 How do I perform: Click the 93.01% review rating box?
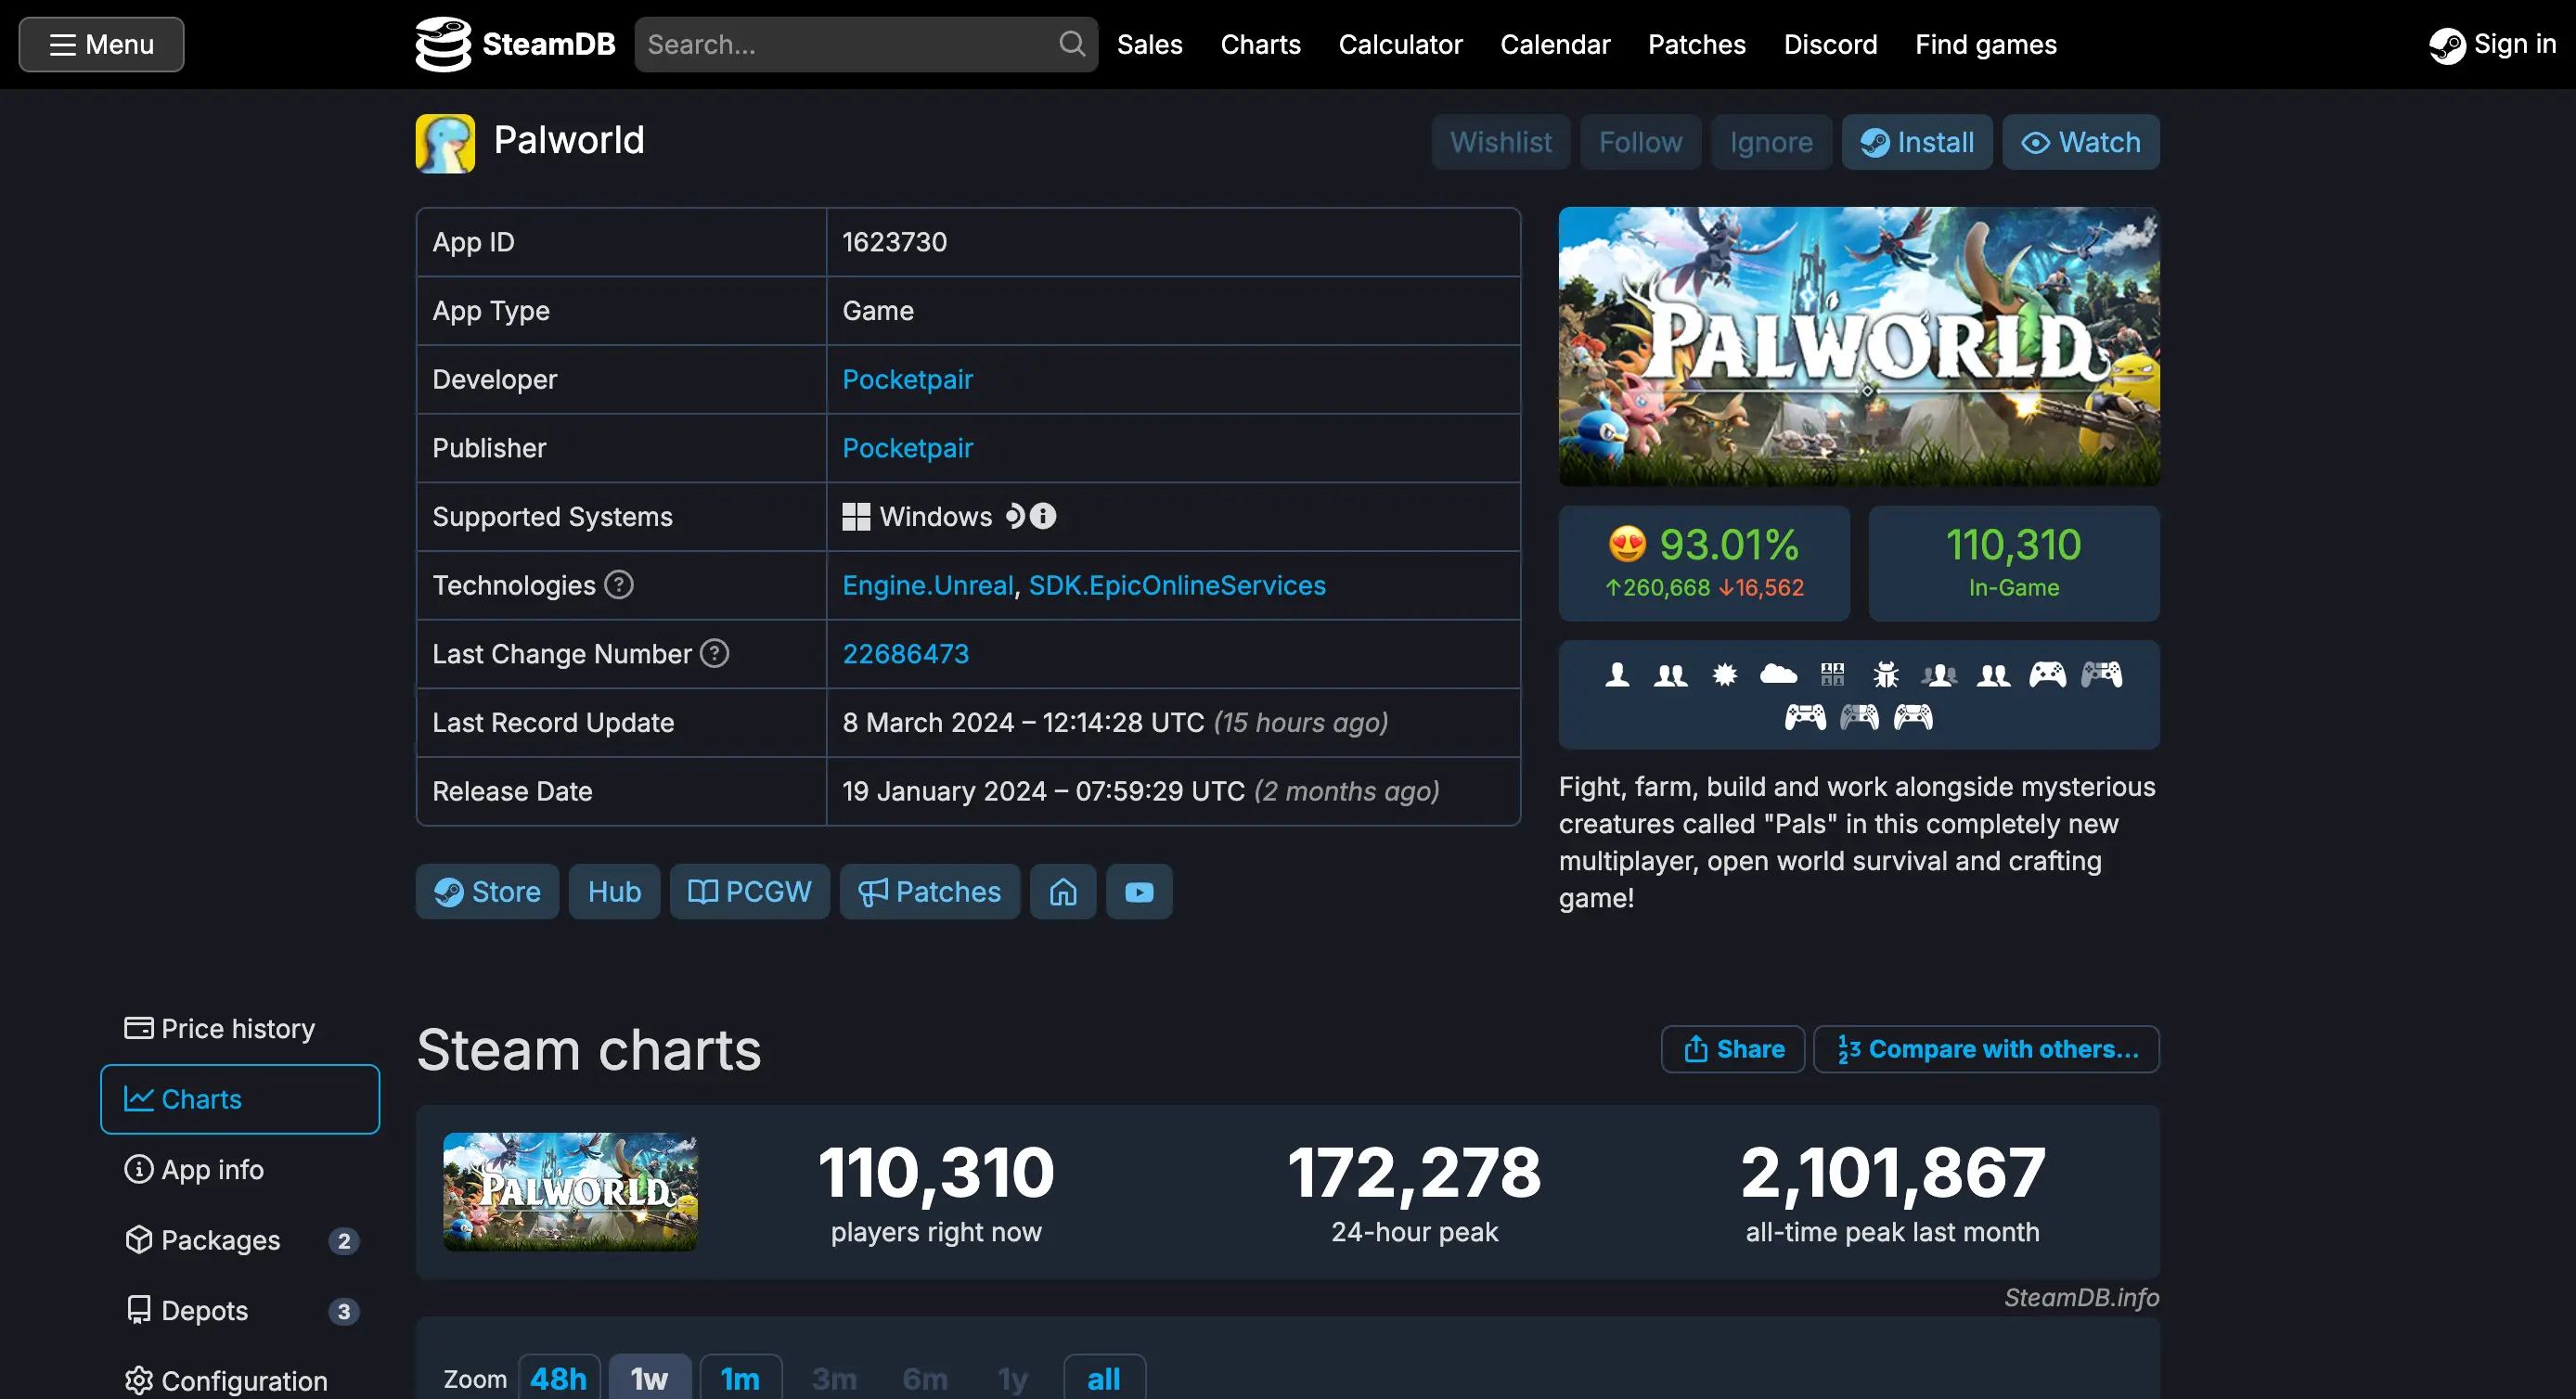[1703, 563]
